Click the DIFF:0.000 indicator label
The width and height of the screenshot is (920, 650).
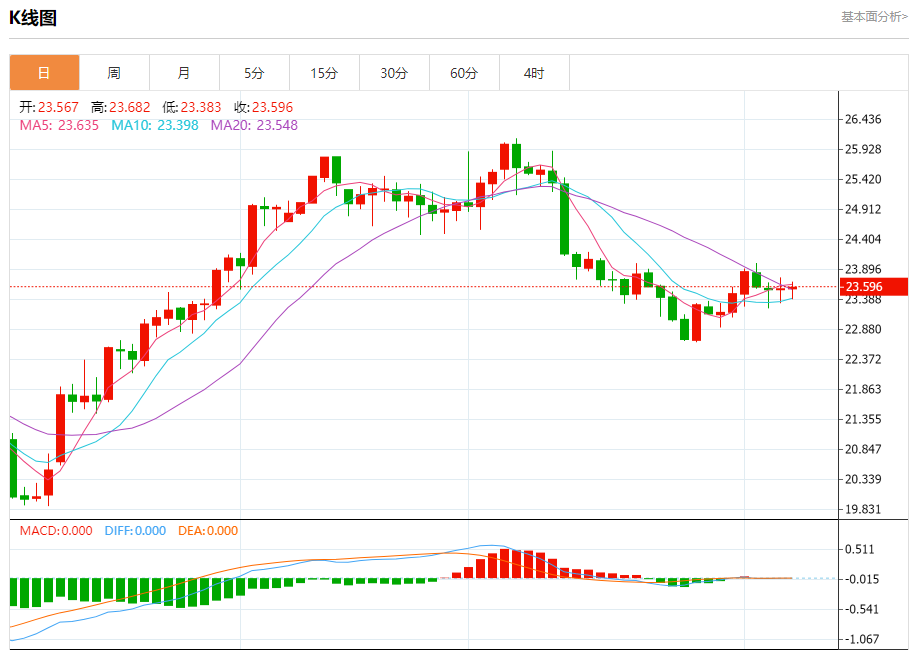(x=135, y=531)
